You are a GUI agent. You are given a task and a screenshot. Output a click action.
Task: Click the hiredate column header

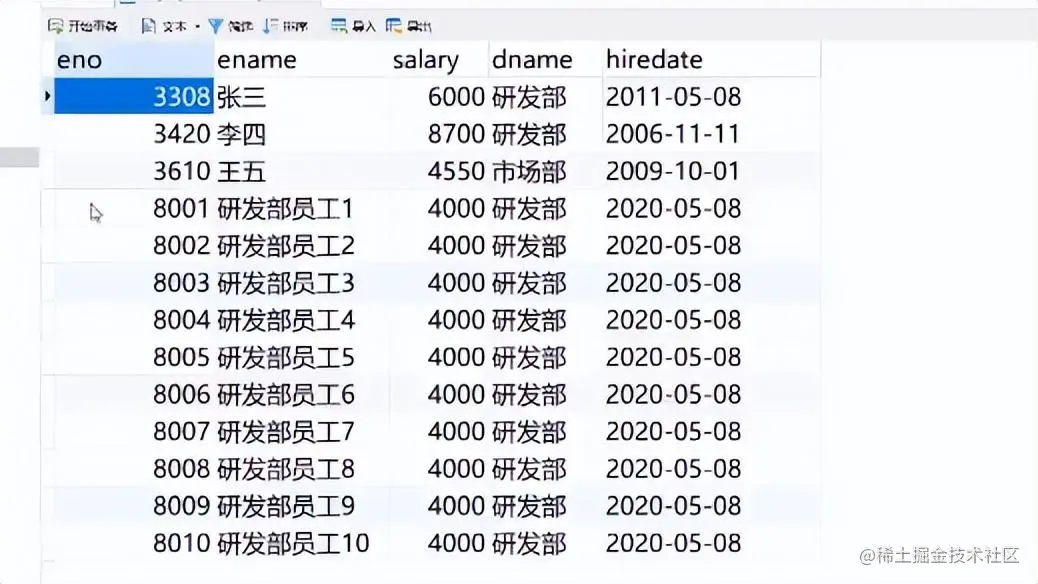712,60
